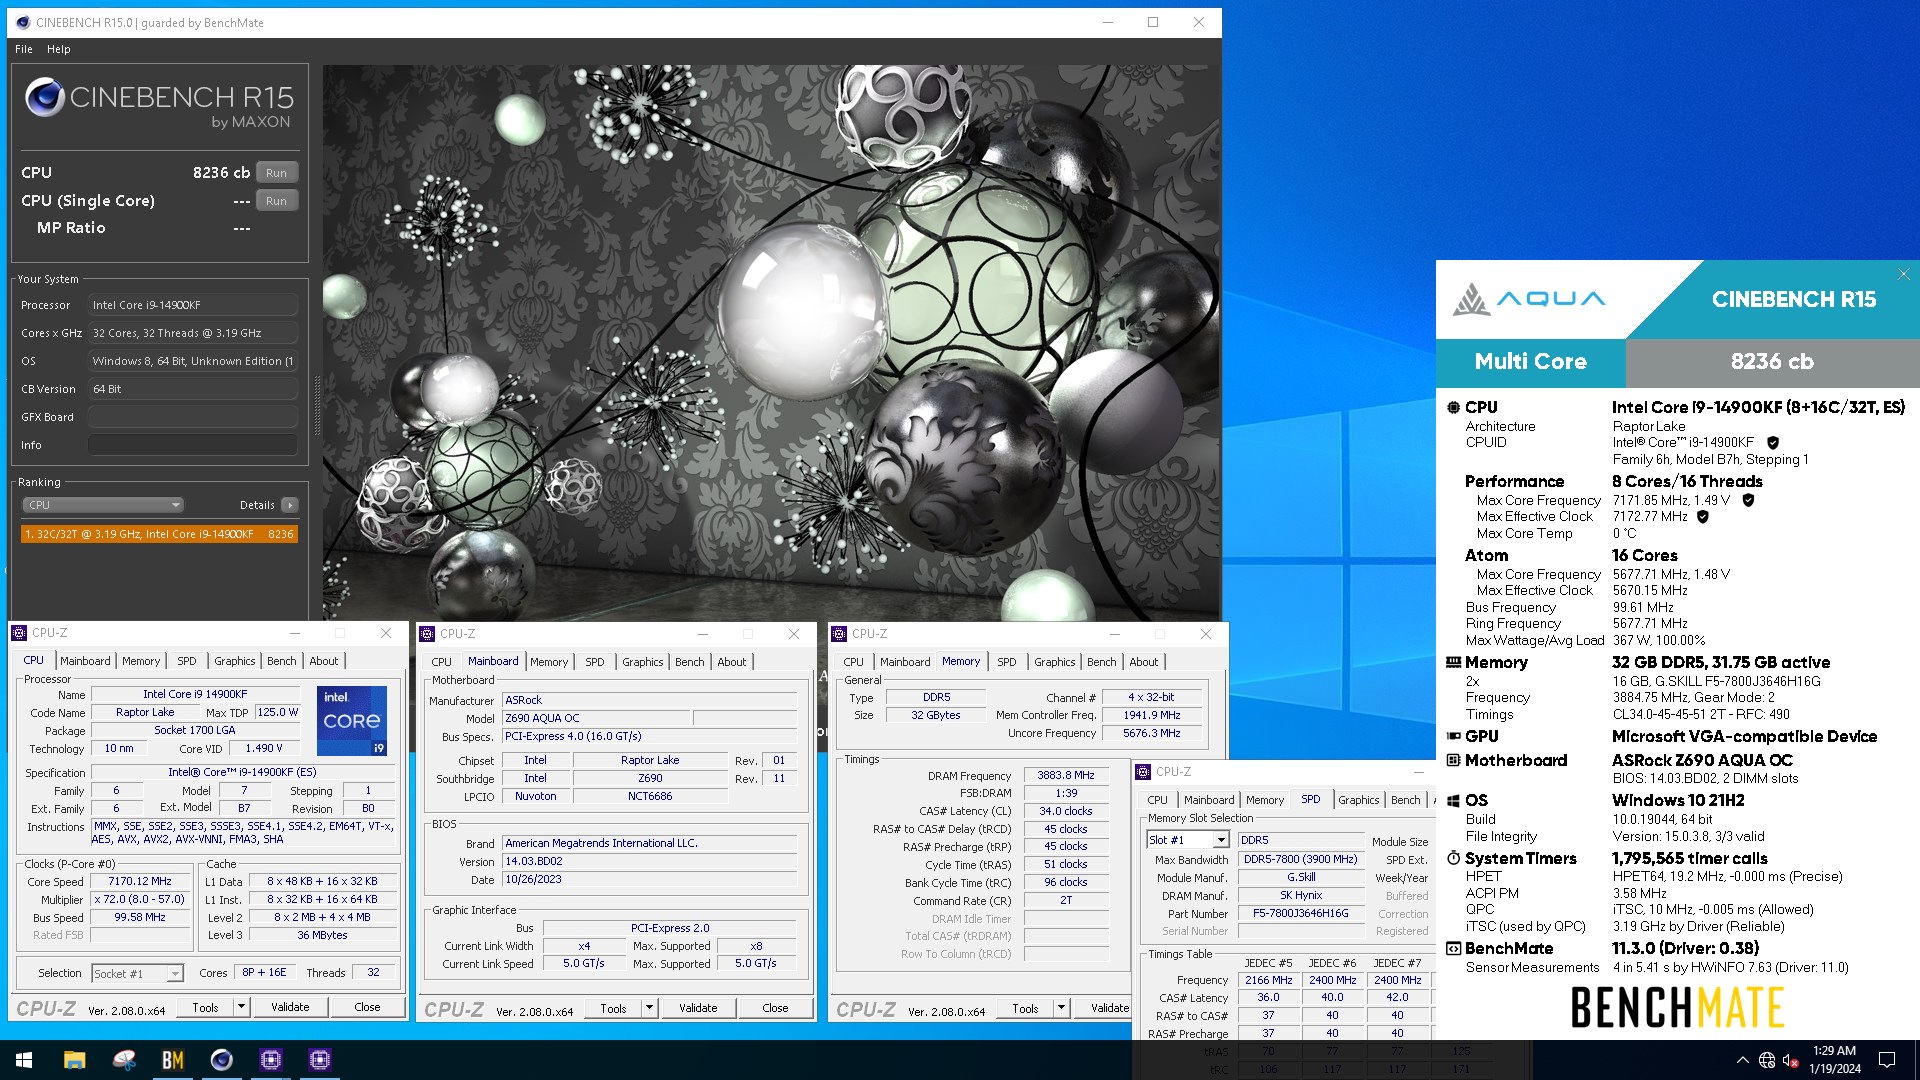The height and width of the screenshot is (1080, 1920).
Task: Click the BIOS Version 14.03.BD02 field
Action: [650, 861]
